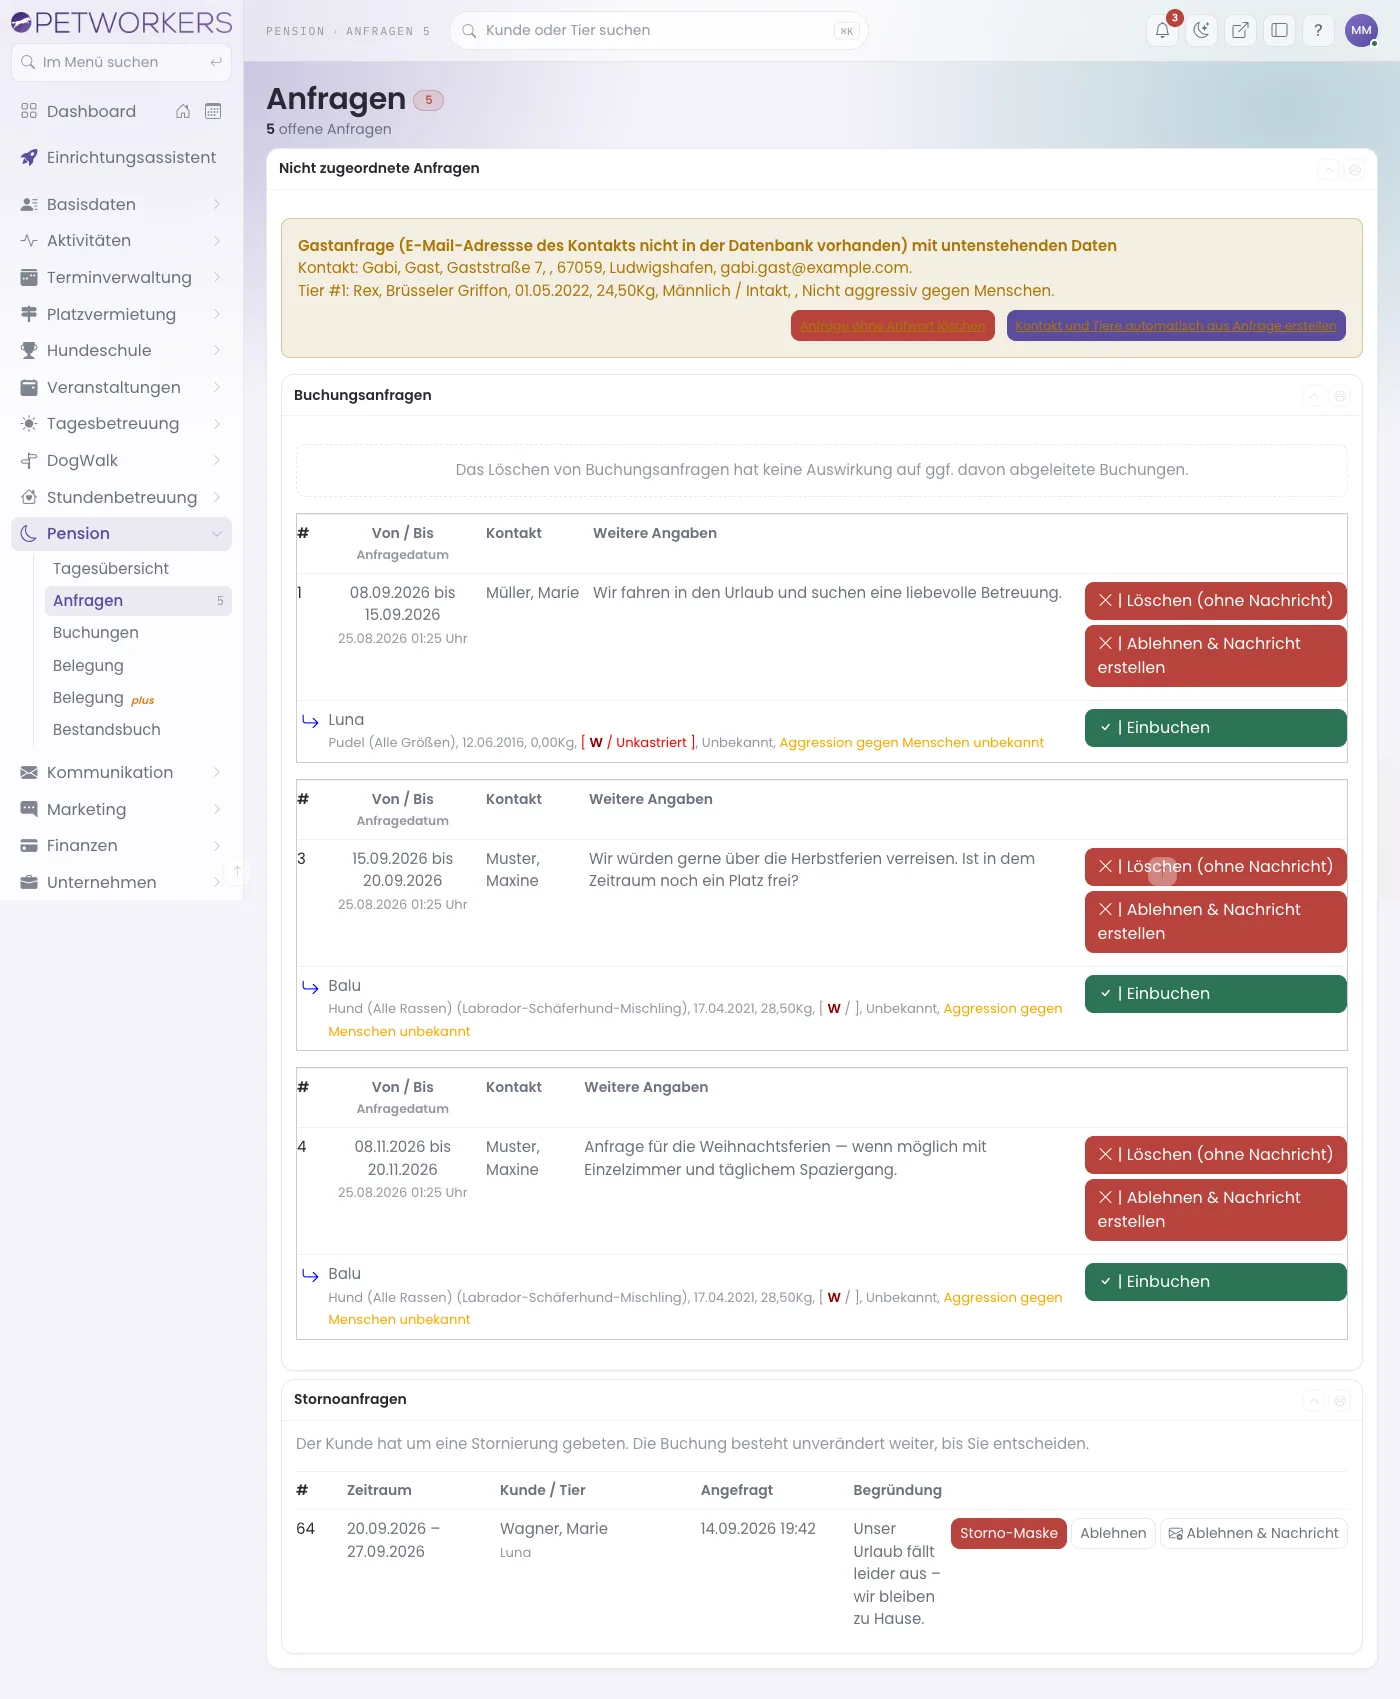Viewport: 1400px width, 1699px height.
Task: Open the external link icon in header
Action: pos(1240,30)
